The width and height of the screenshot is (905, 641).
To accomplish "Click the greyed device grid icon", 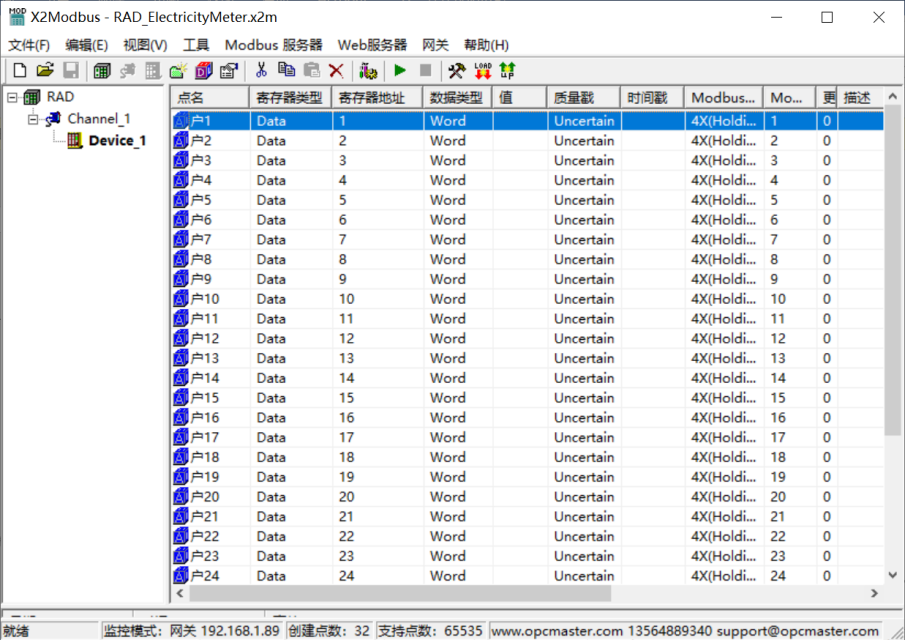I will 153,71.
